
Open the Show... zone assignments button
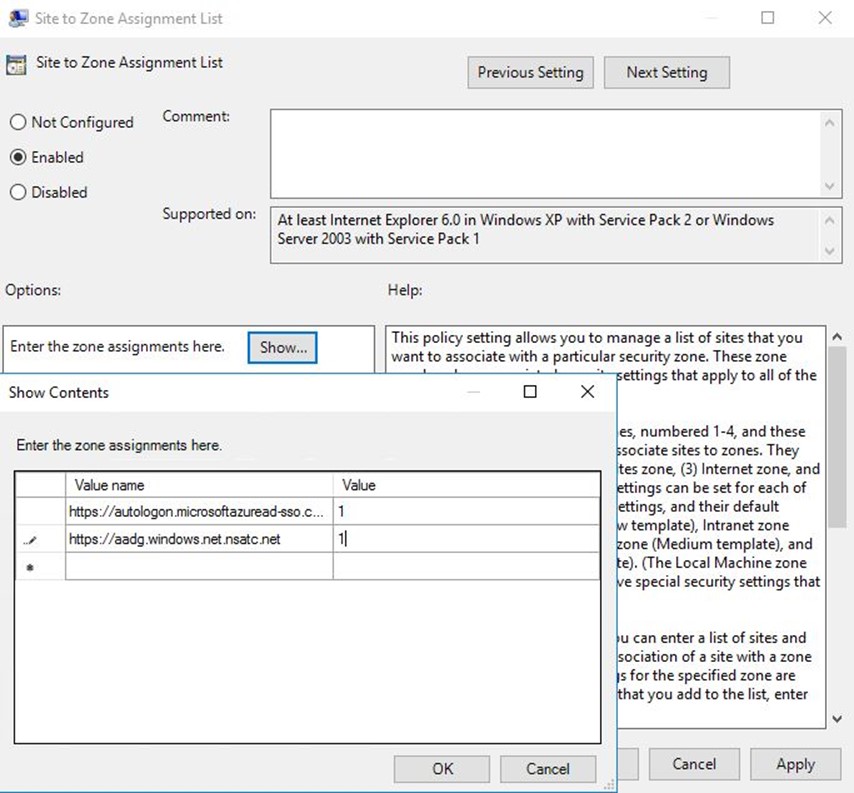pyautogui.click(x=283, y=347)
